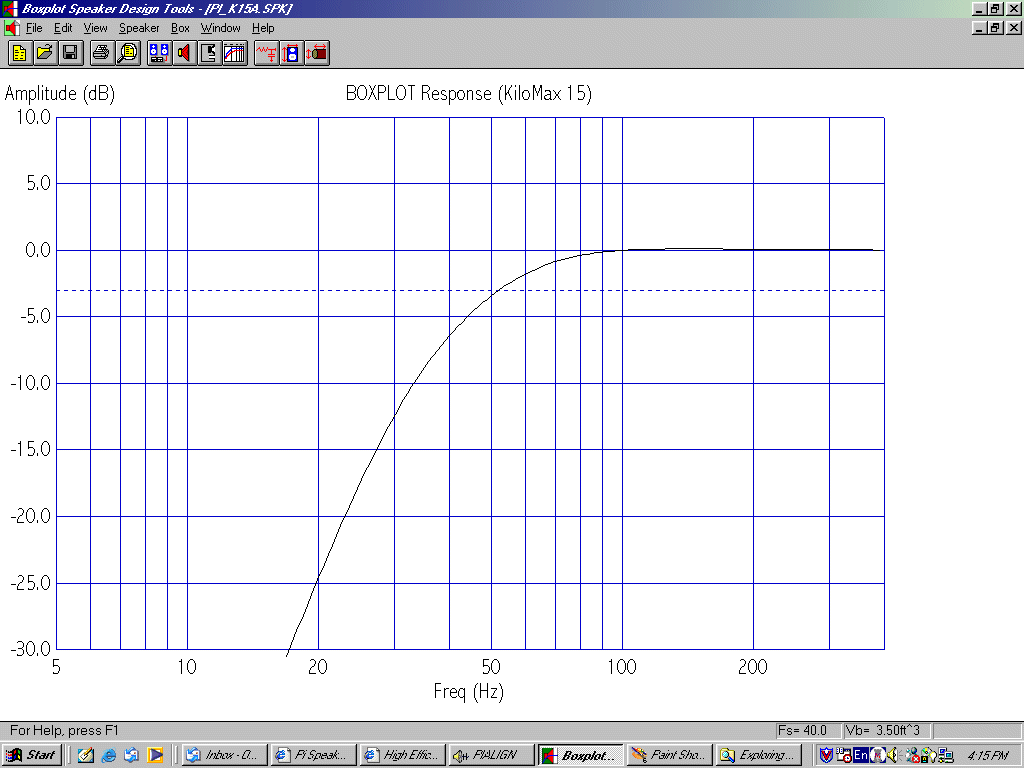
Task: Click the desktop pencil icon in quick launch
Action: tap(86, 755)
